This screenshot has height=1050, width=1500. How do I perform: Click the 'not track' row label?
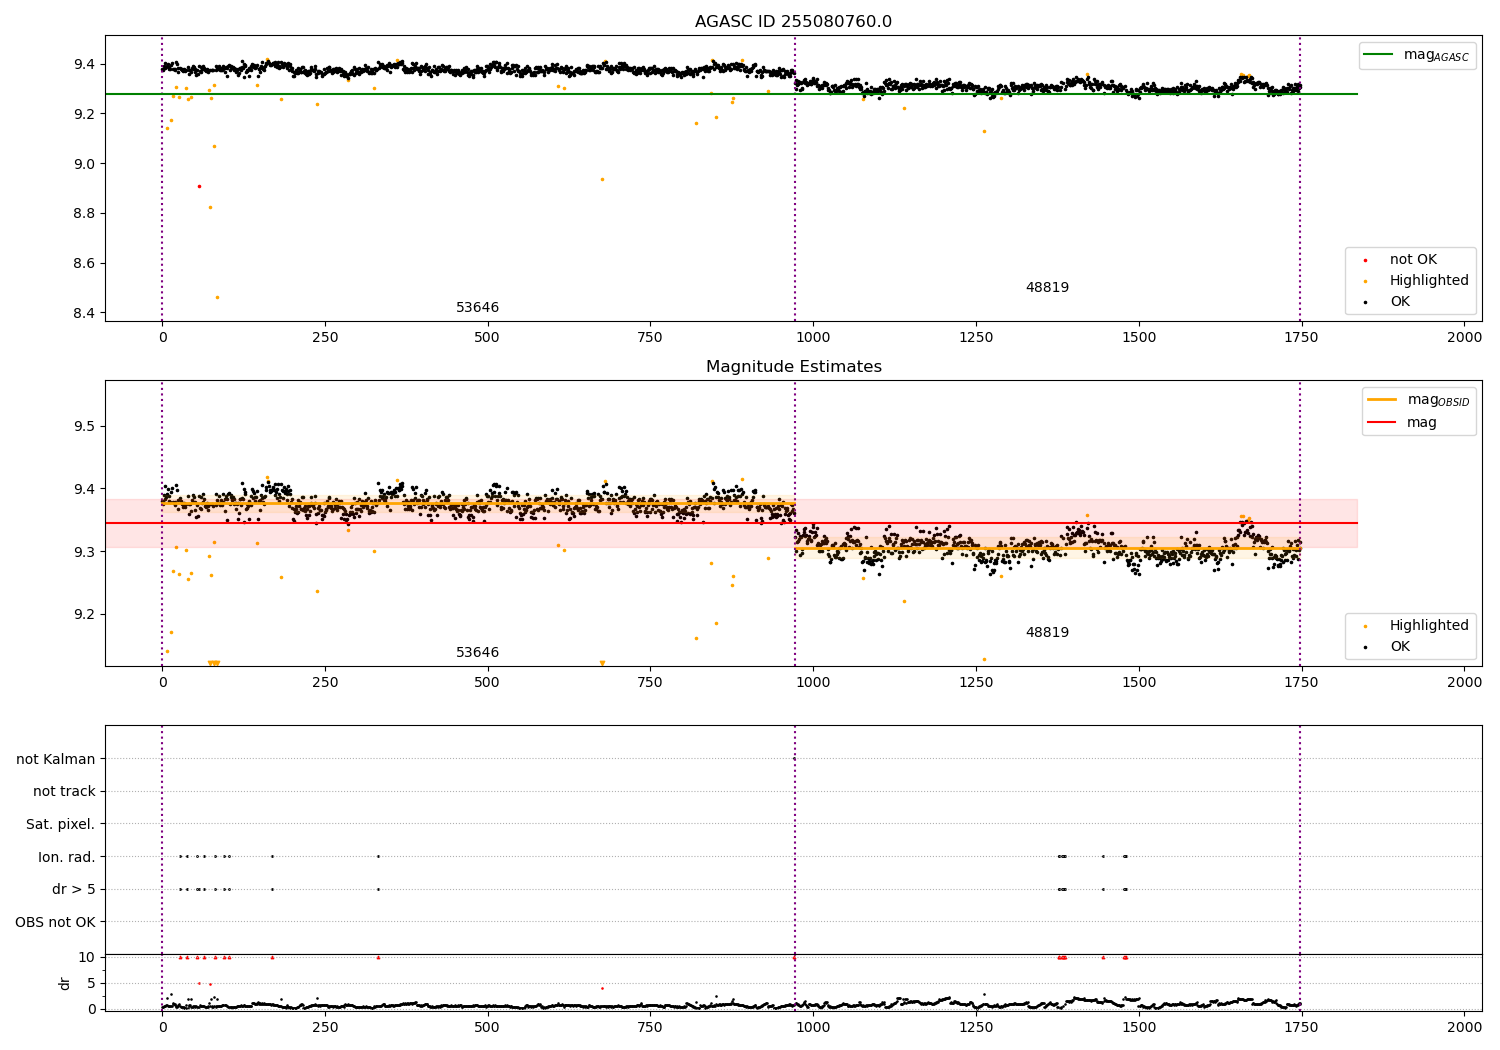[x=64, y=792]
